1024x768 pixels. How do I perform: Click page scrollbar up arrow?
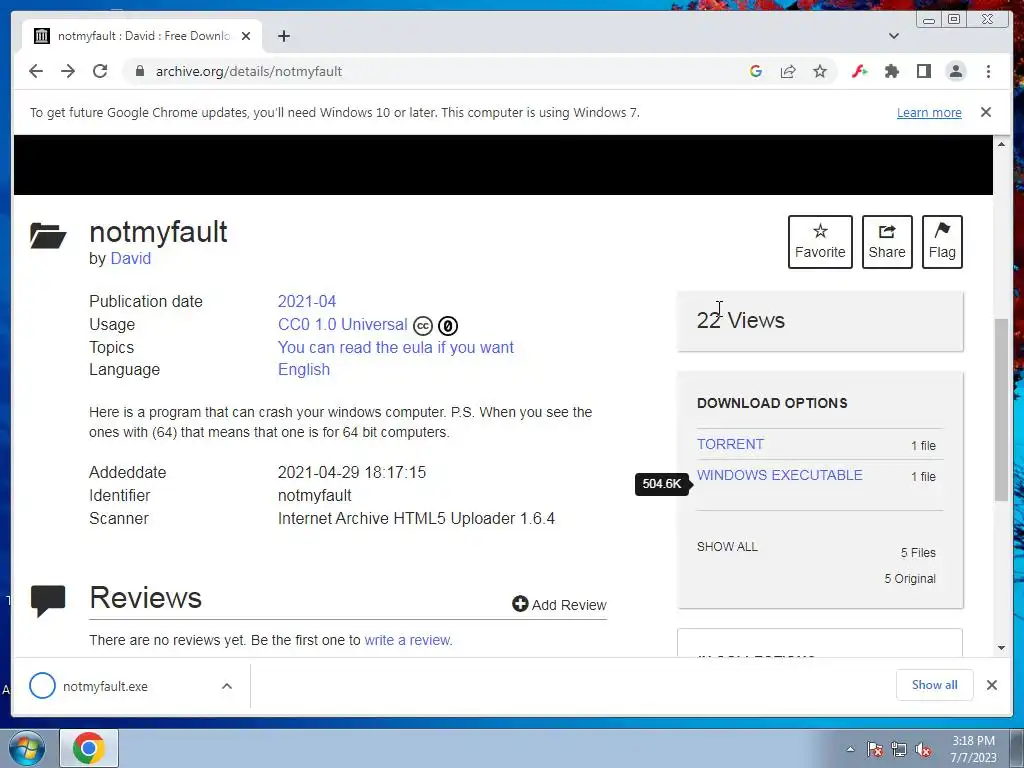[x=1001, y=144]
